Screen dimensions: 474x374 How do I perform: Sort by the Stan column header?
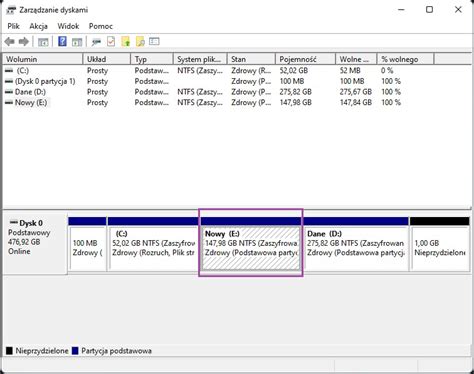pyautogui.click(x=251, y=59)
